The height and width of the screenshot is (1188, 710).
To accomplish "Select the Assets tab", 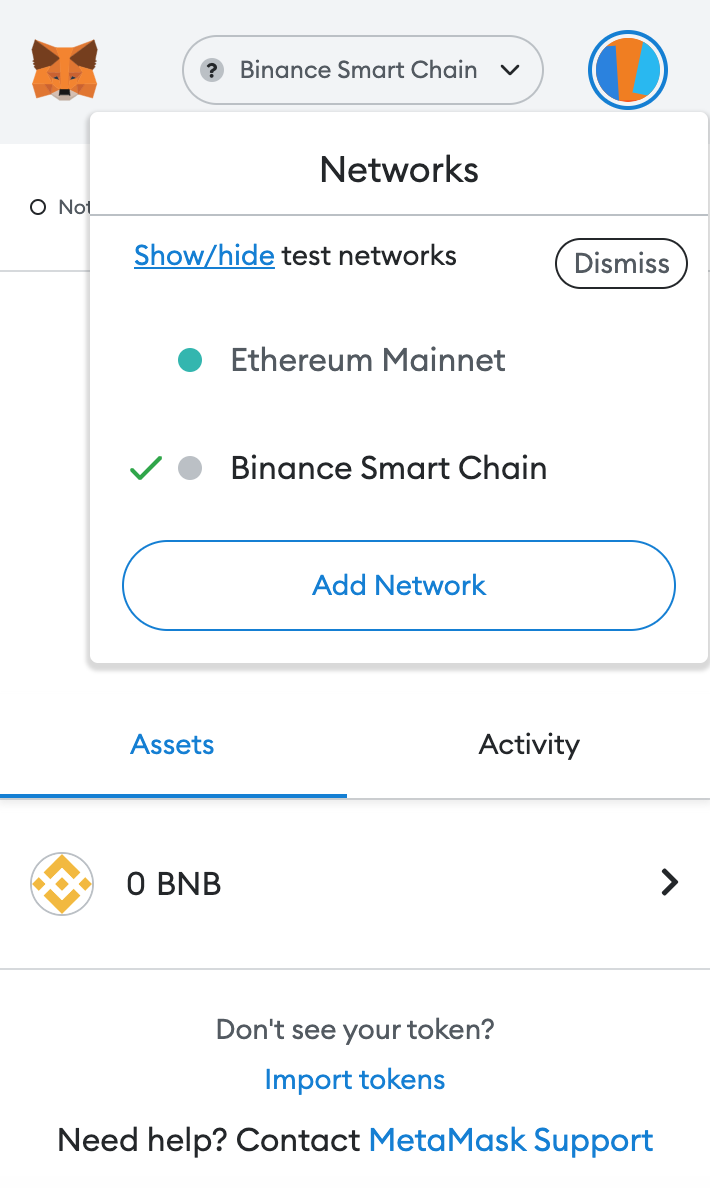I will (x=172, y=744).
